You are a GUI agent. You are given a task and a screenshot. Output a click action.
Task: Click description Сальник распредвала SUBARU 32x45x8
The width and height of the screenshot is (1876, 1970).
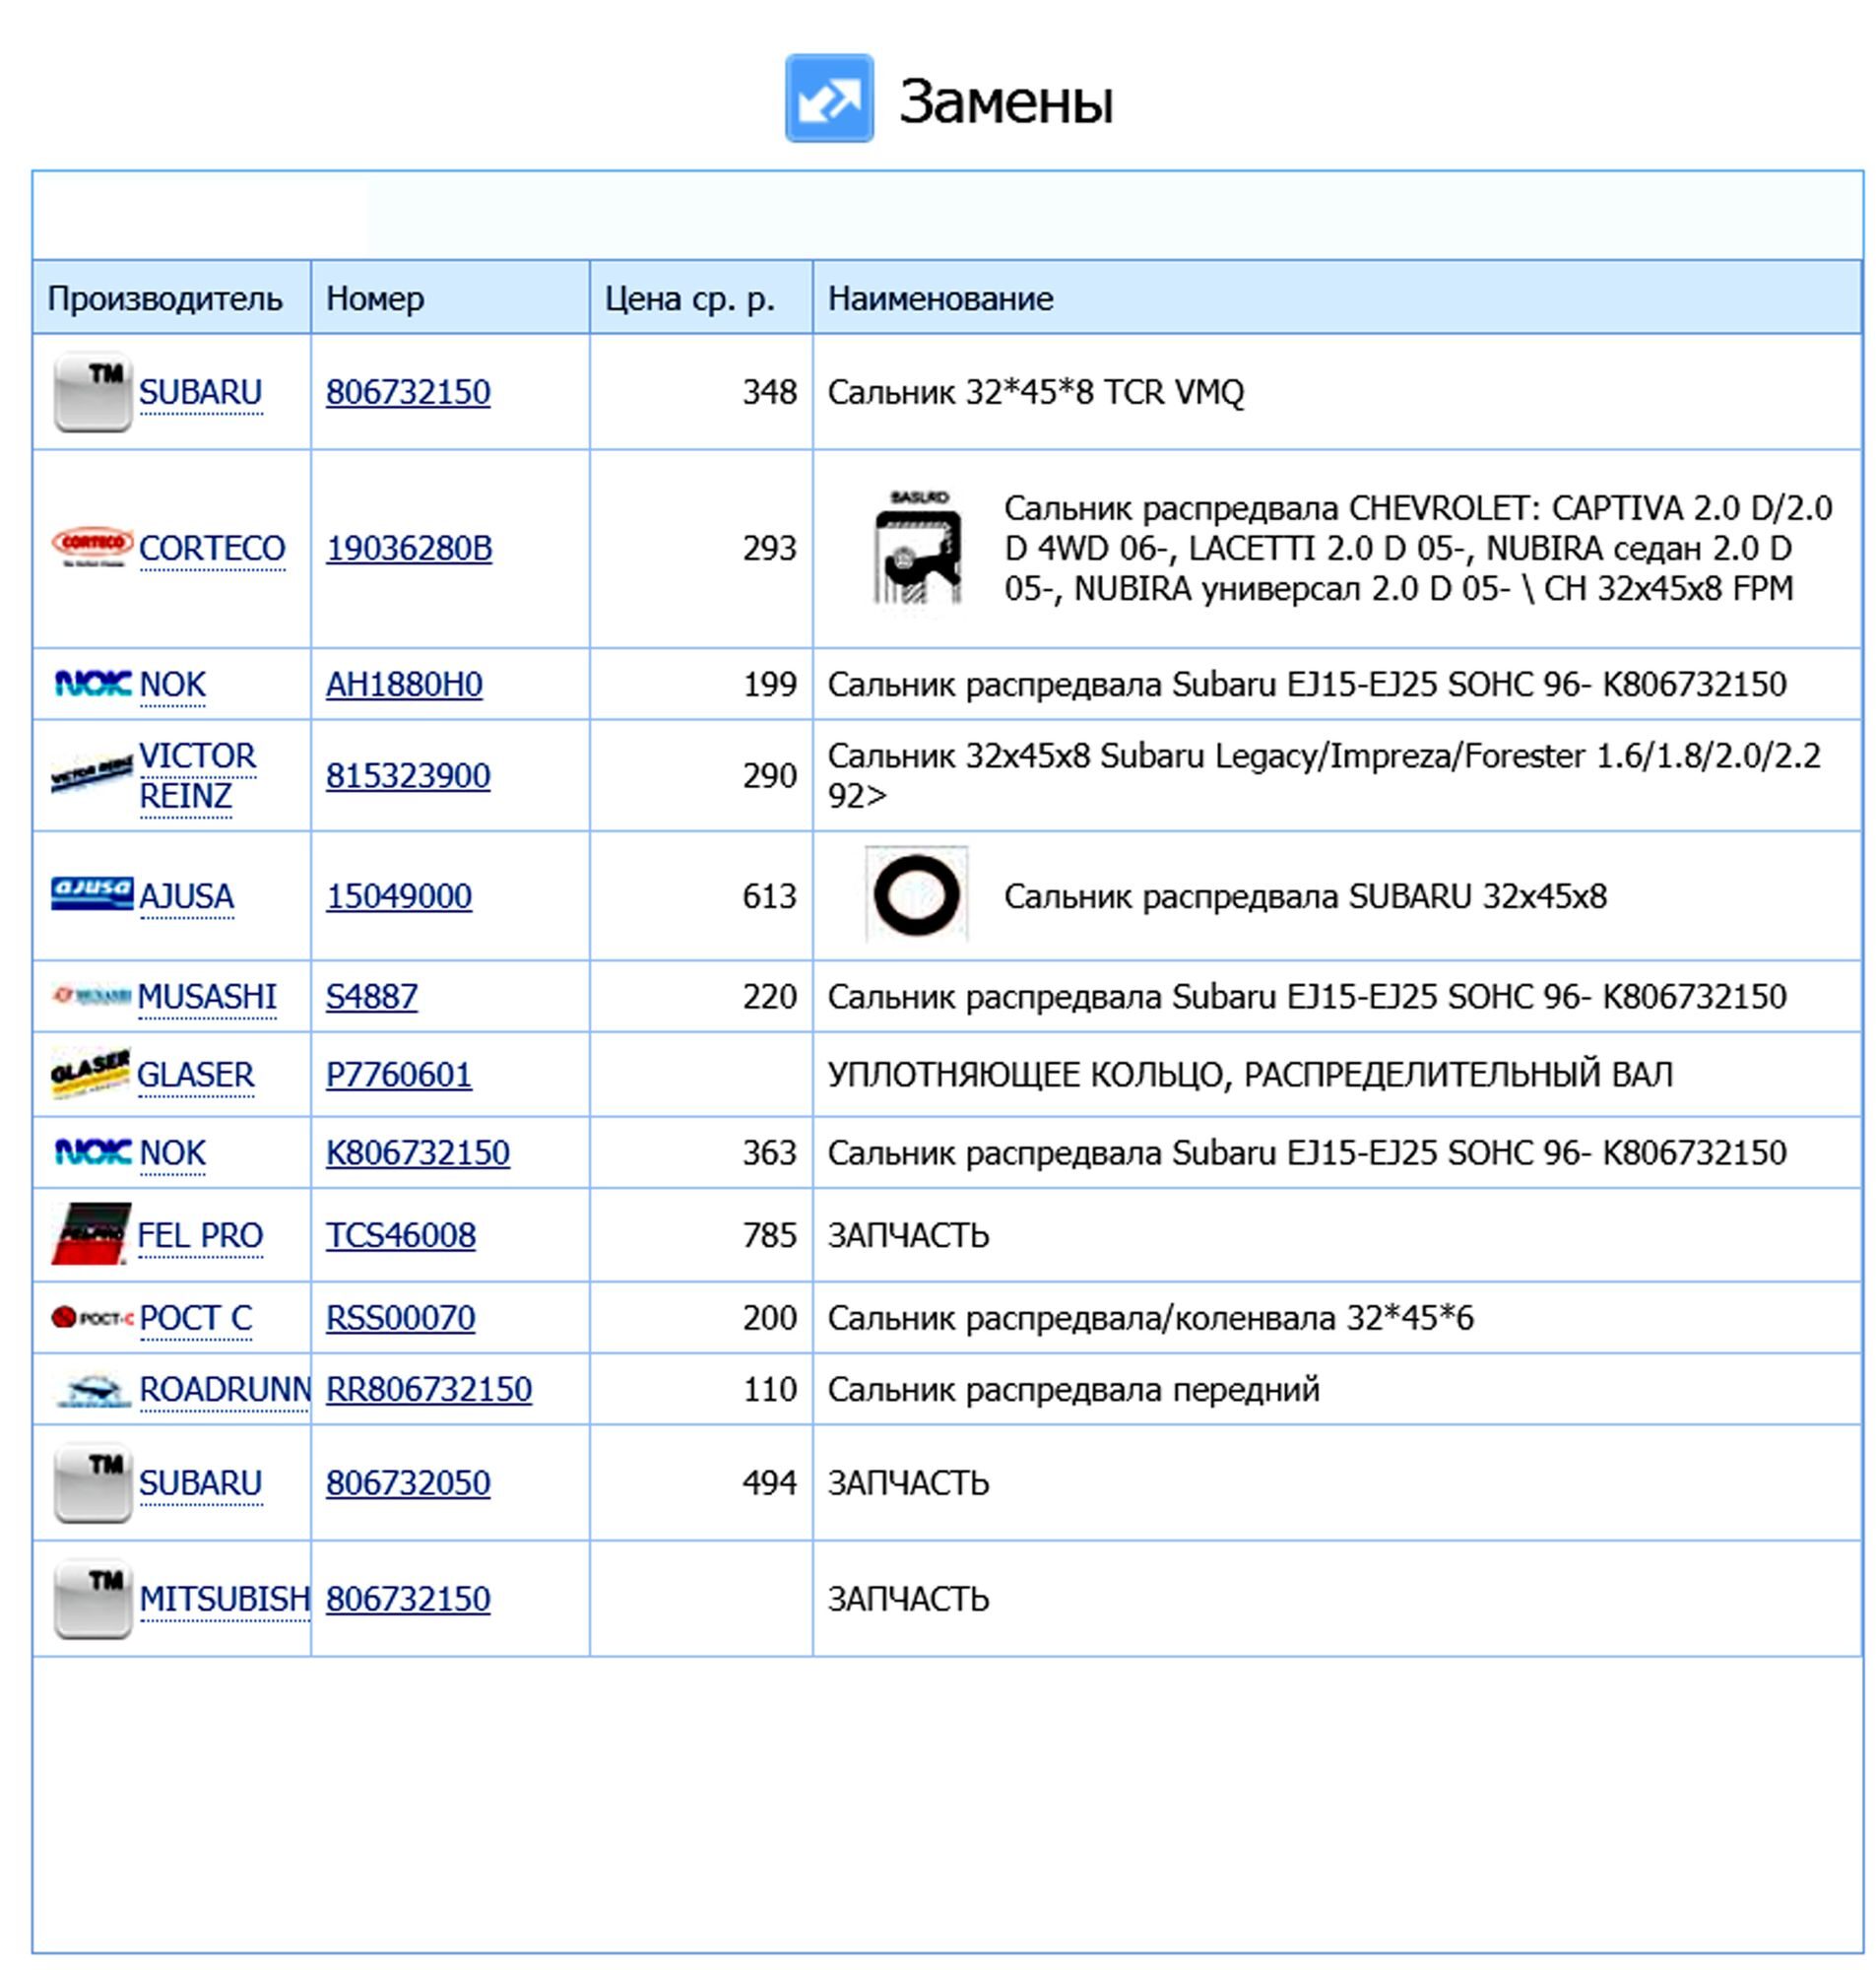pyautogui.click(x=1306, y=896)
